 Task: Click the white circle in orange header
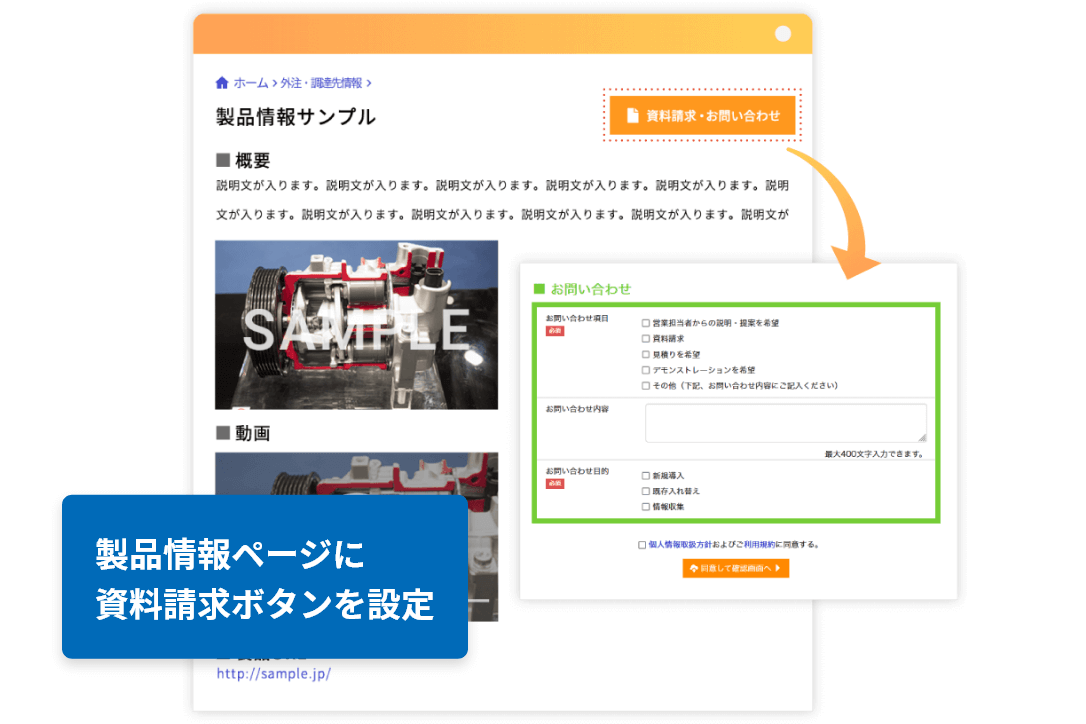pyautogui.click(x=783, y=34)
